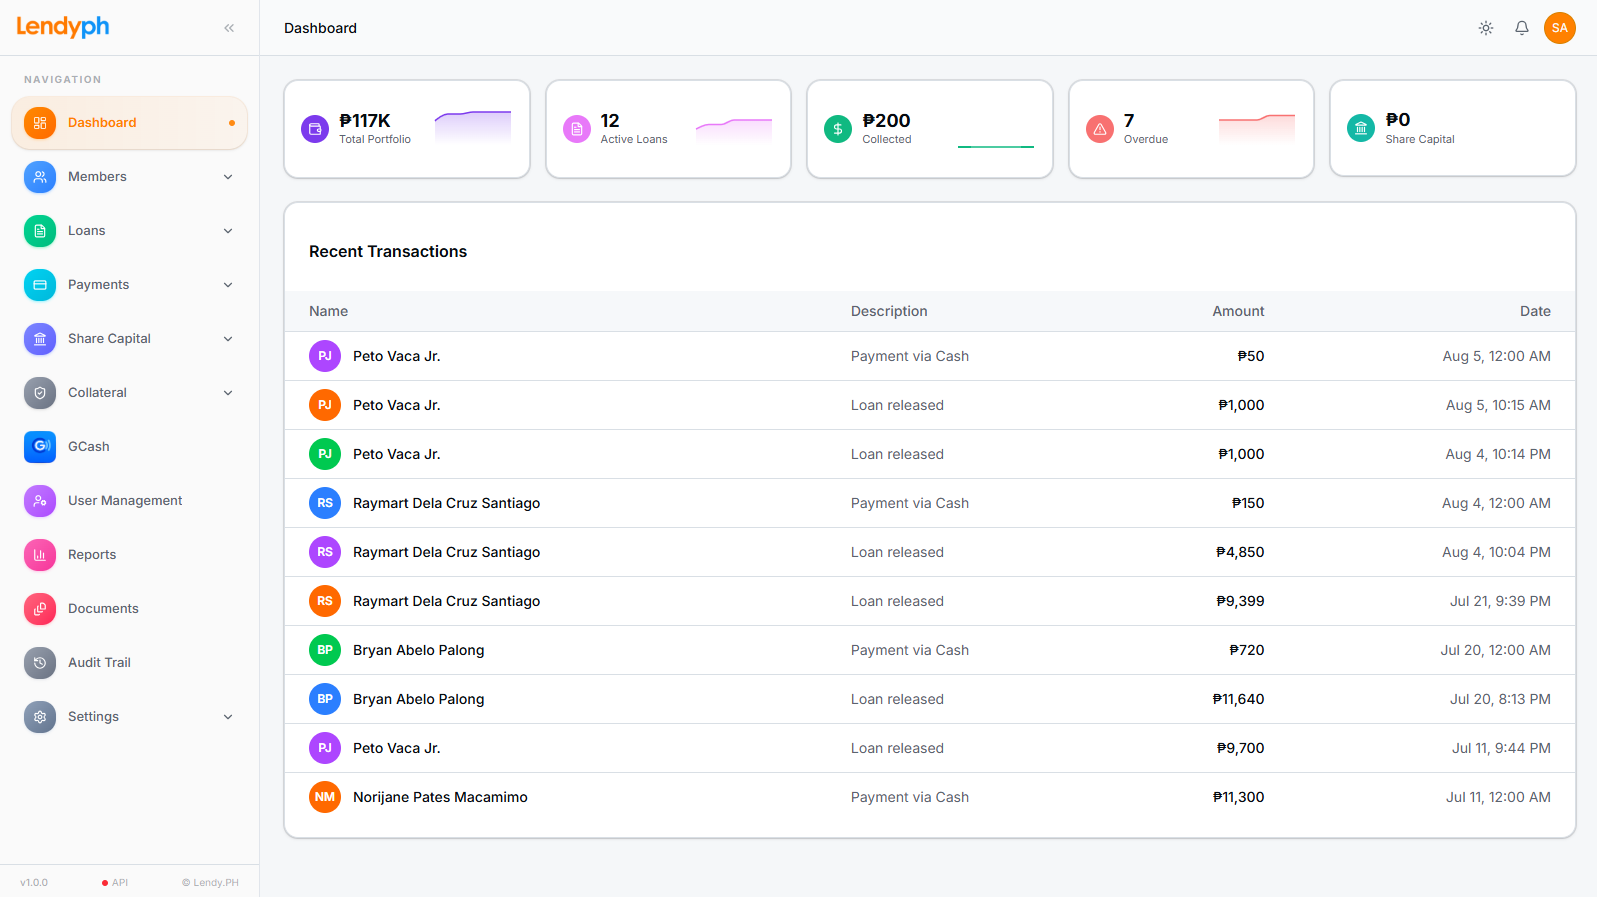Collapse the sidebar with double-chevron icon

click(x=229, y=28)
